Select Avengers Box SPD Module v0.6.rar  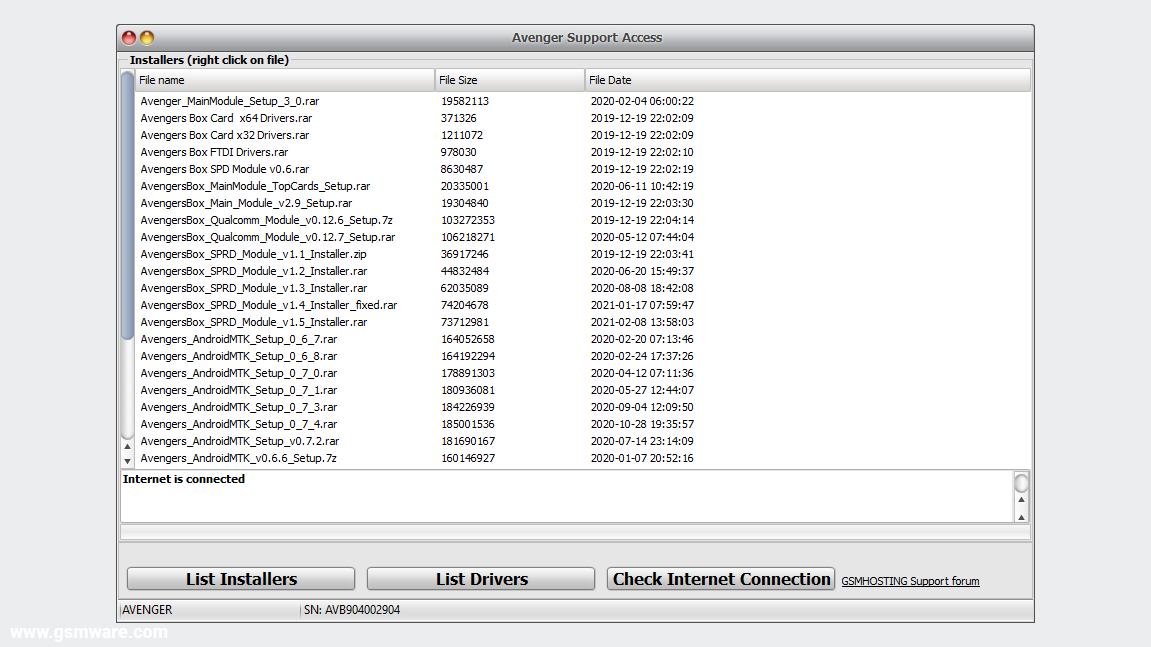[224, 169]
